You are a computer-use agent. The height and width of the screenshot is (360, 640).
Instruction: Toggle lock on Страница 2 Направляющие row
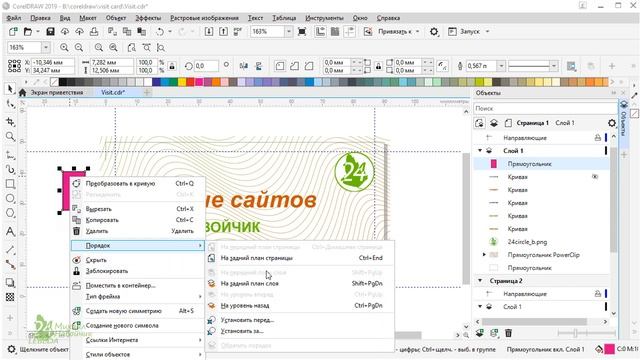click(x=598, y=293)
